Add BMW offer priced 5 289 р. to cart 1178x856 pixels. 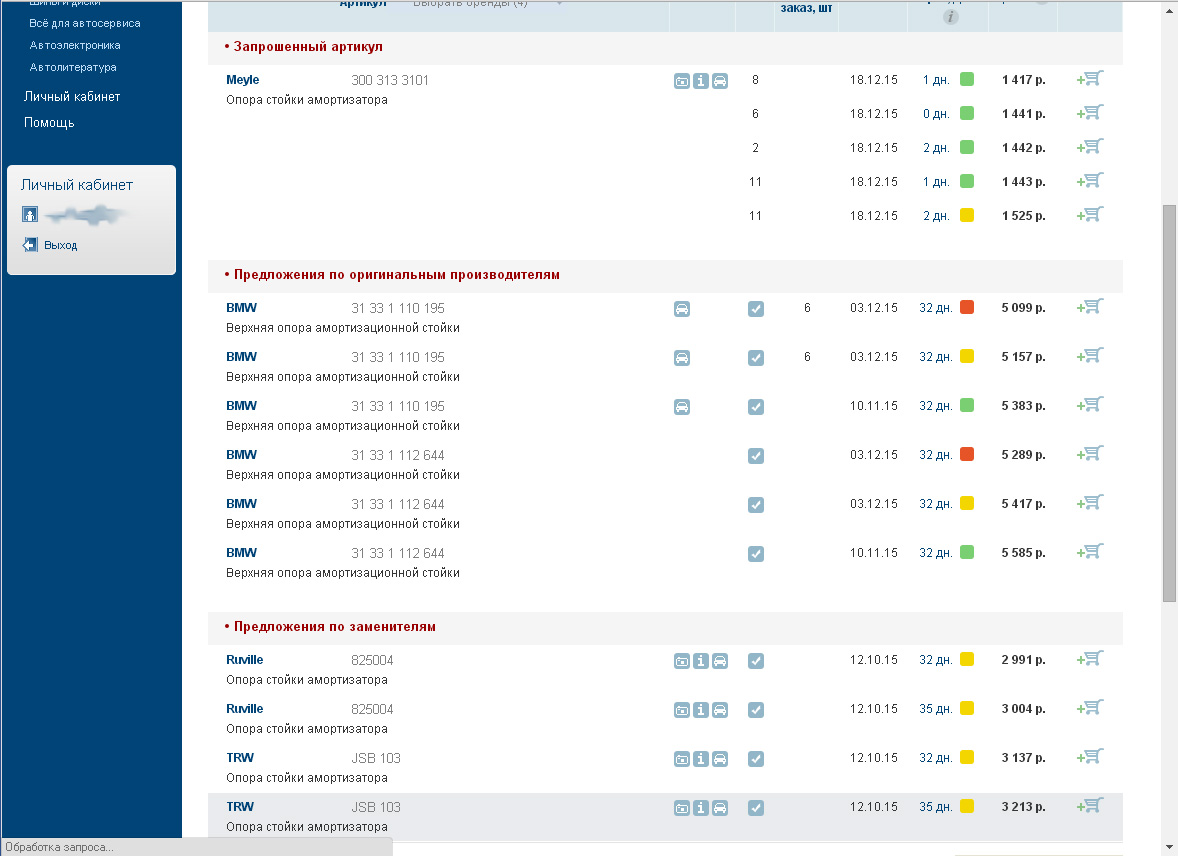coord(1090,454)
